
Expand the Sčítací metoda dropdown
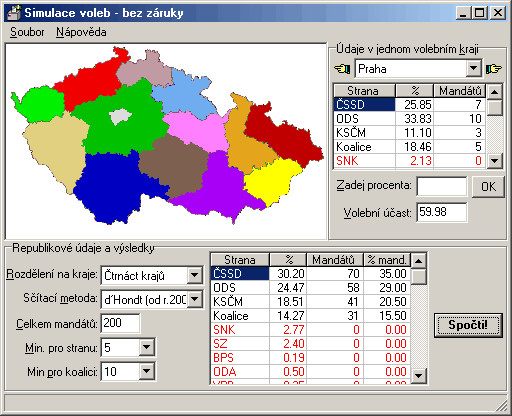pyautogui.click(x=194, y=299)
